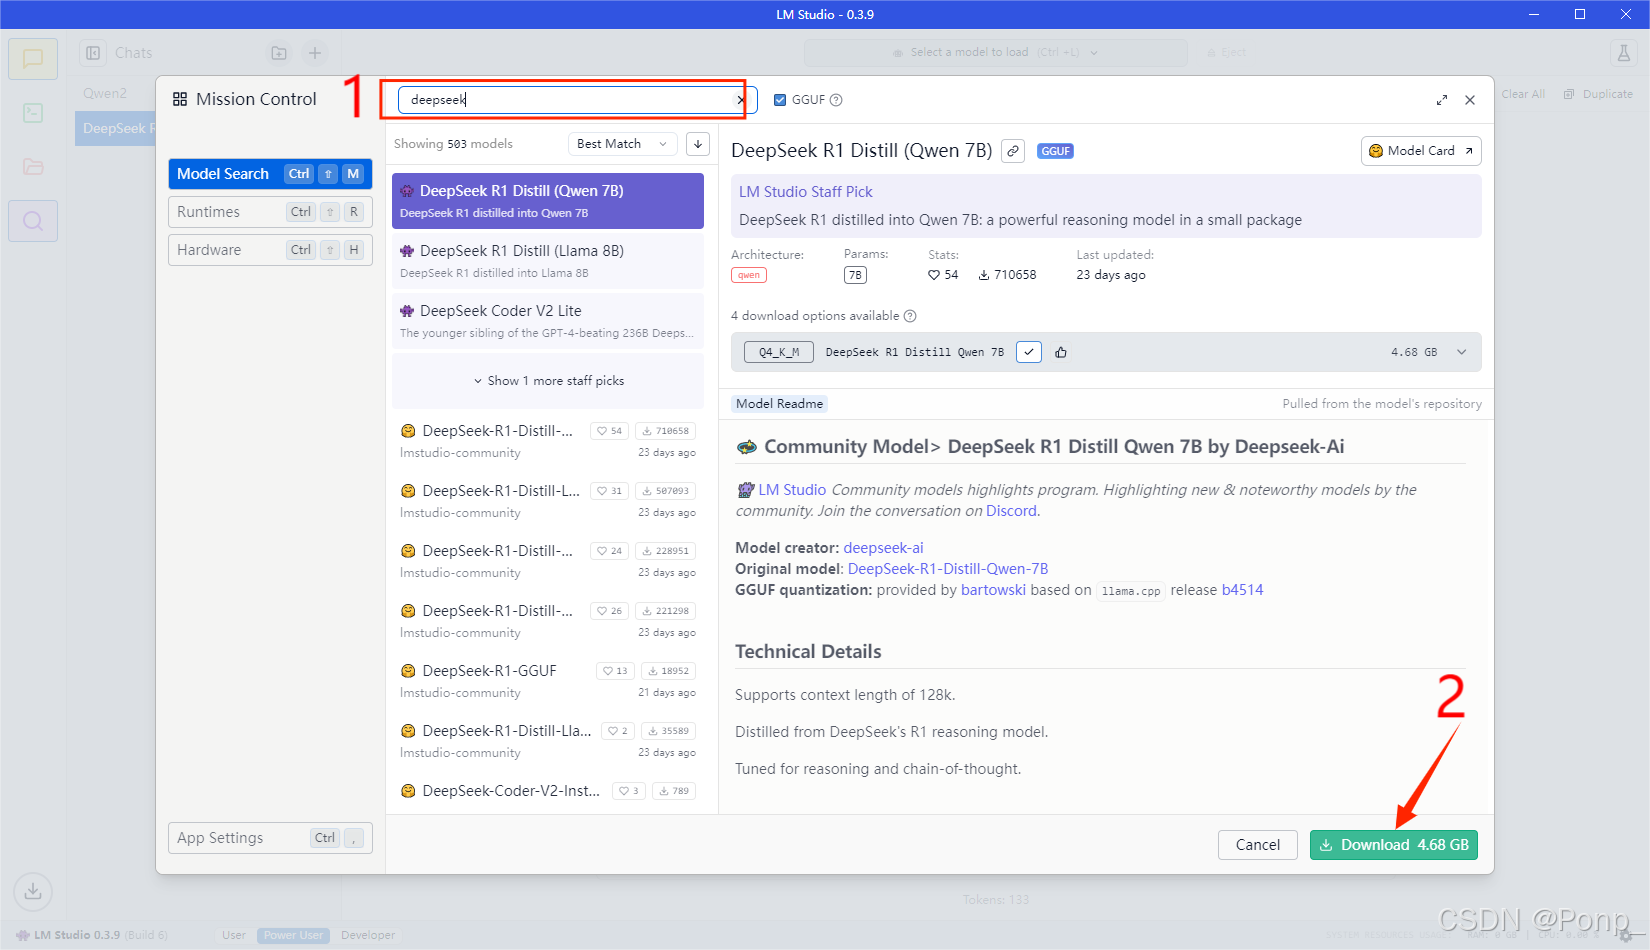Click Duplicate in background window

(x=1598, y=94)
